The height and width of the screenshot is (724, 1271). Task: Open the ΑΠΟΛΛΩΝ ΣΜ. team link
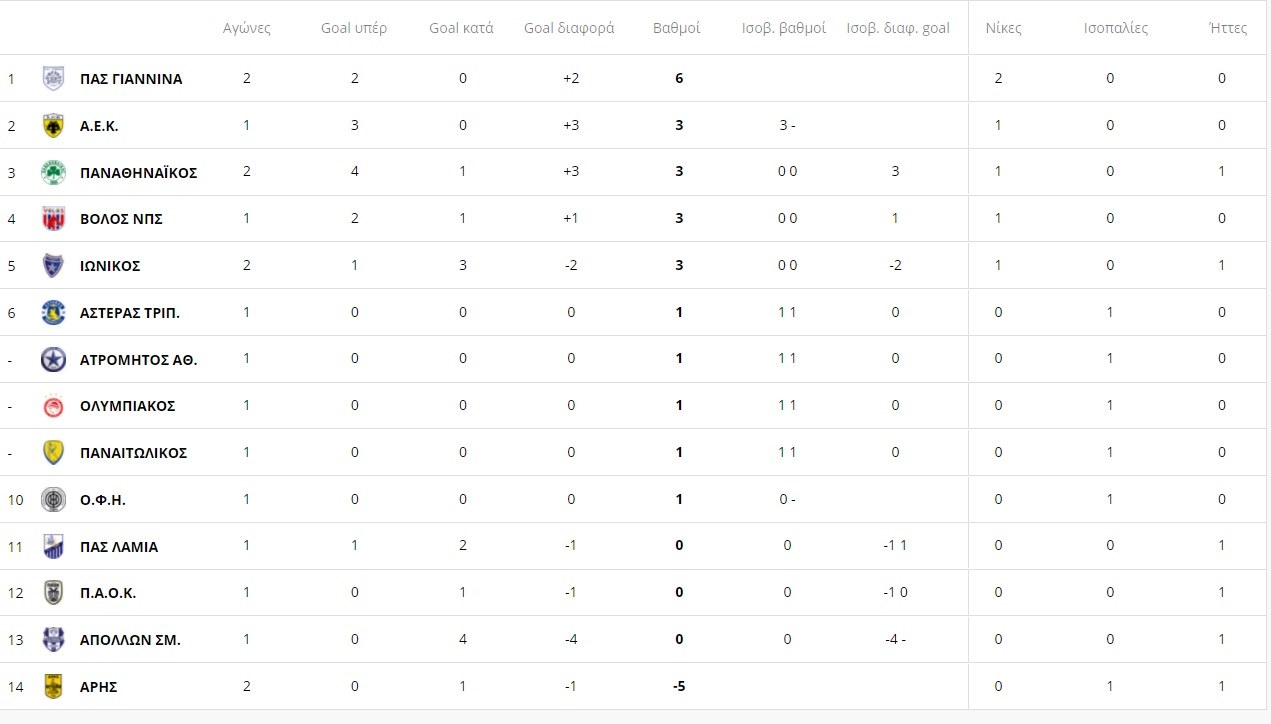[130, 639]
